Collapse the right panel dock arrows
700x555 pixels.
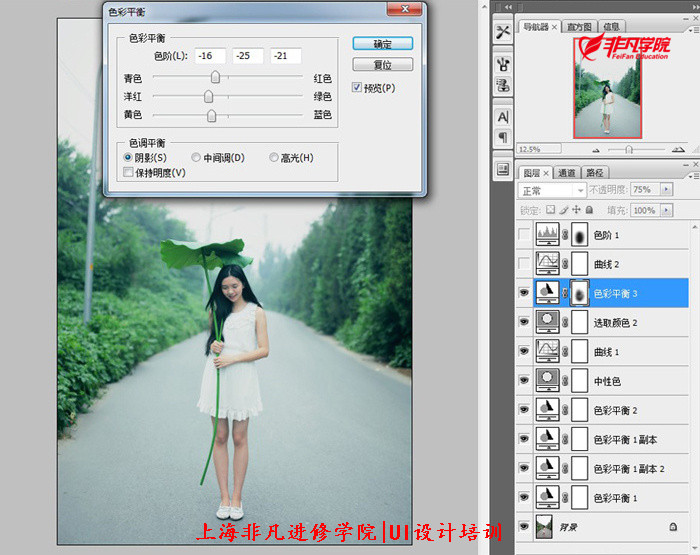tap(696, 7)
